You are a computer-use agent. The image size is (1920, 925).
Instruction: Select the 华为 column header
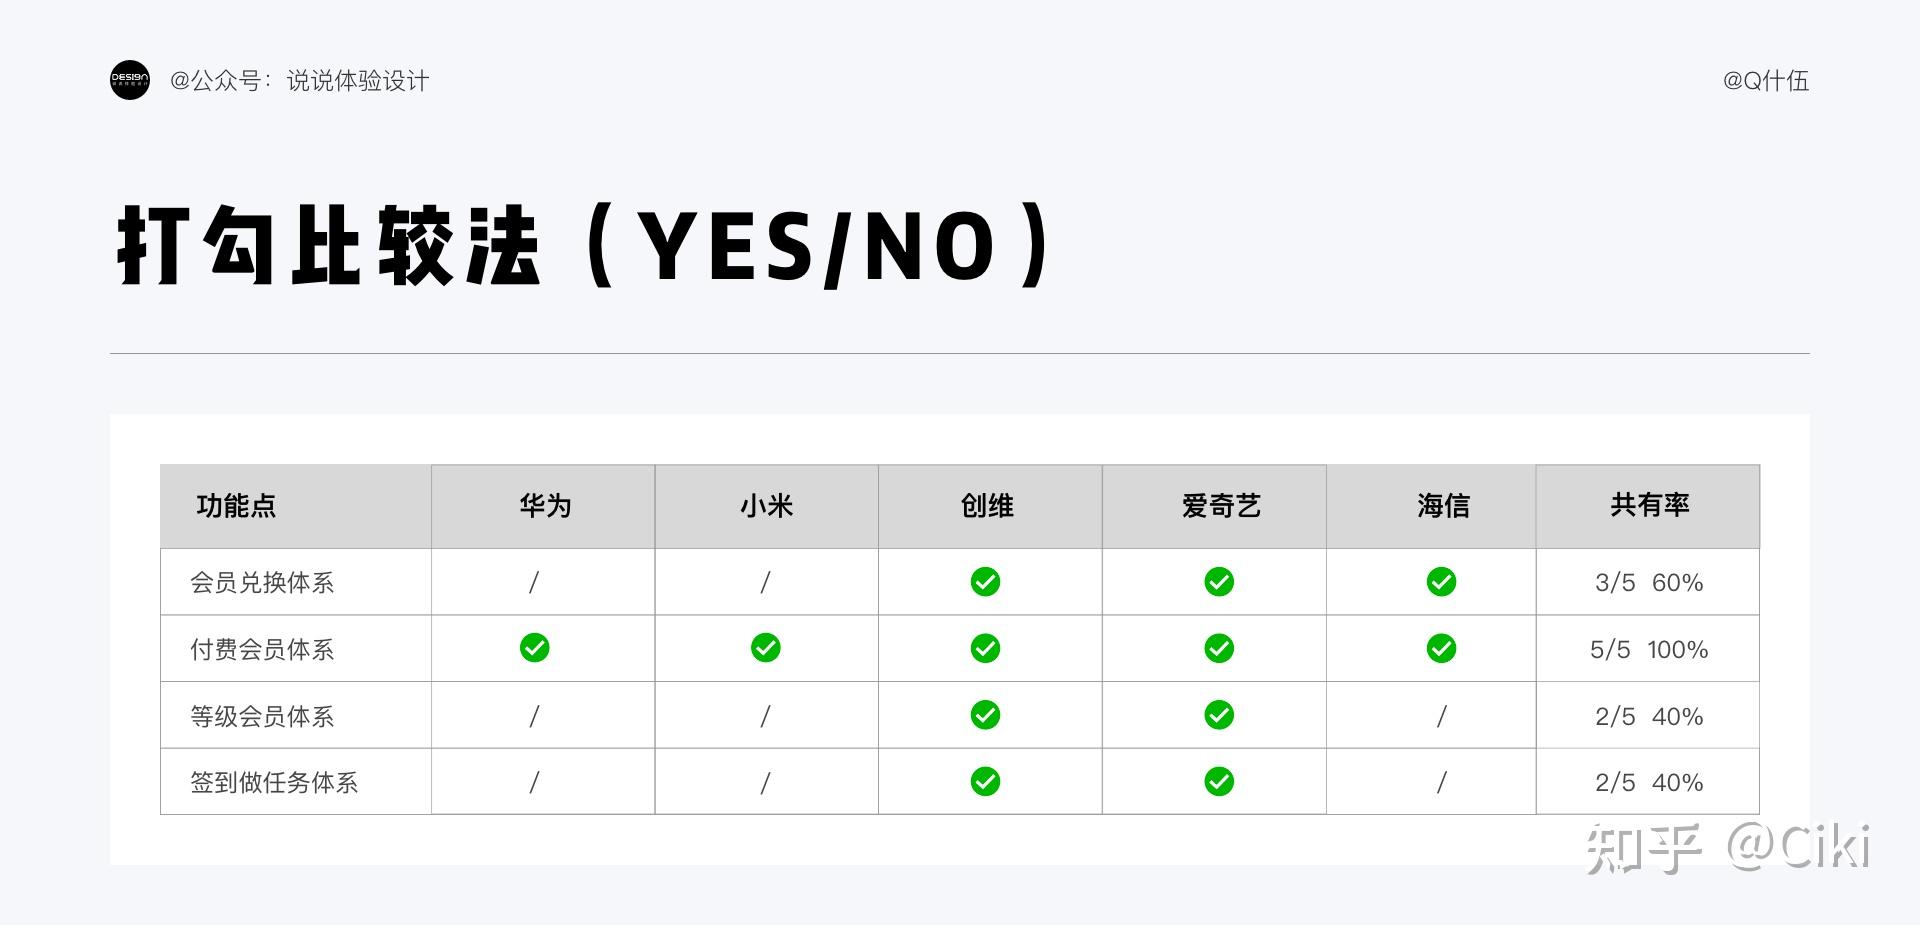tap(545, 506)
